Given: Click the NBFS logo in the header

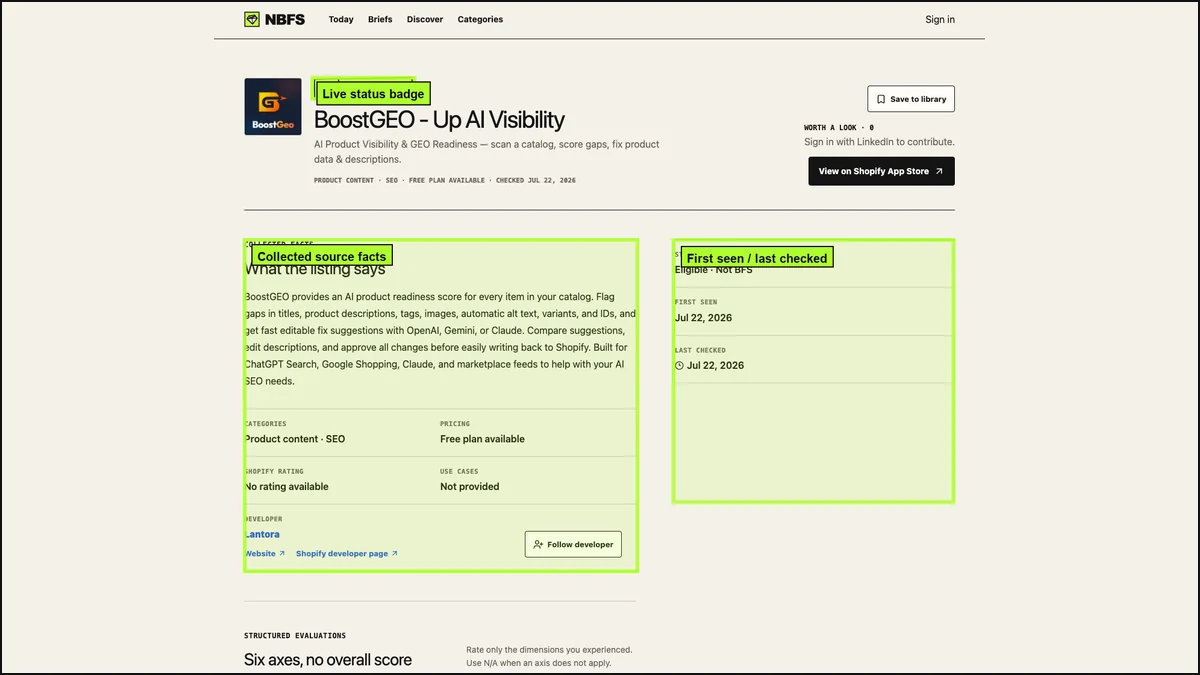Looking at the screenshot, I should 275,19.
